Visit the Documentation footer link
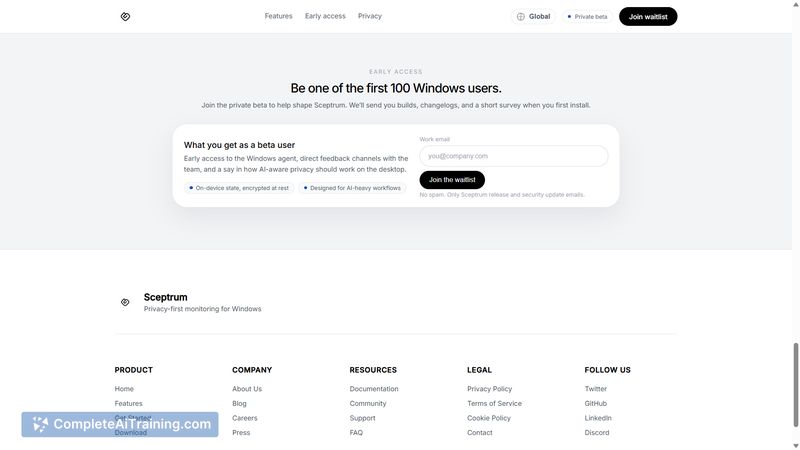This screenshot has width=800, height=450. click(374, 389)
